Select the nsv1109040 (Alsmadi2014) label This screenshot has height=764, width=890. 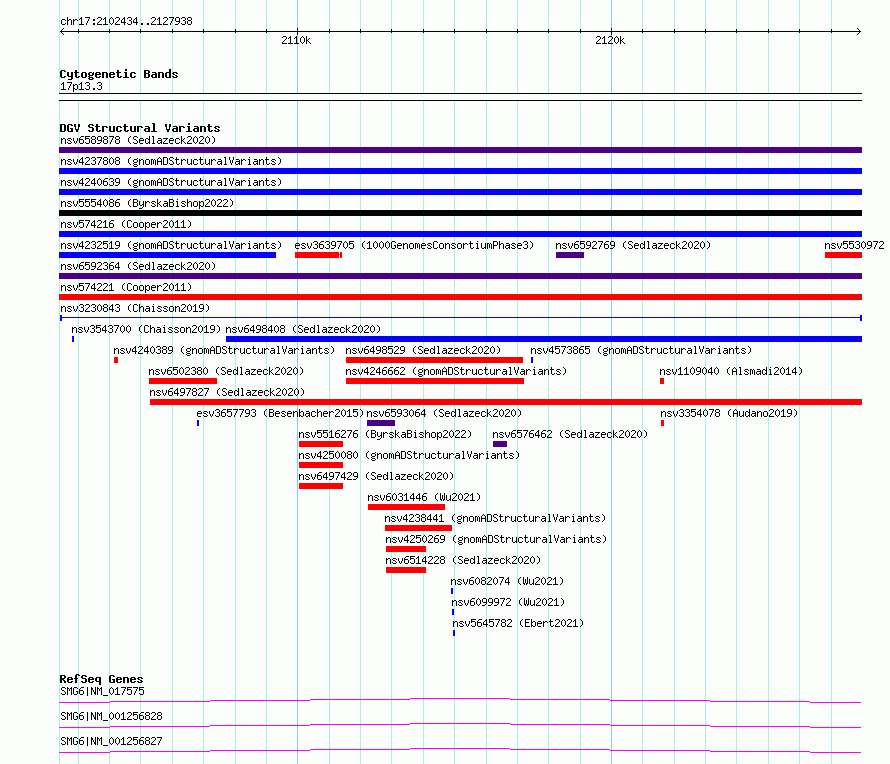click(x=731, y=371)
